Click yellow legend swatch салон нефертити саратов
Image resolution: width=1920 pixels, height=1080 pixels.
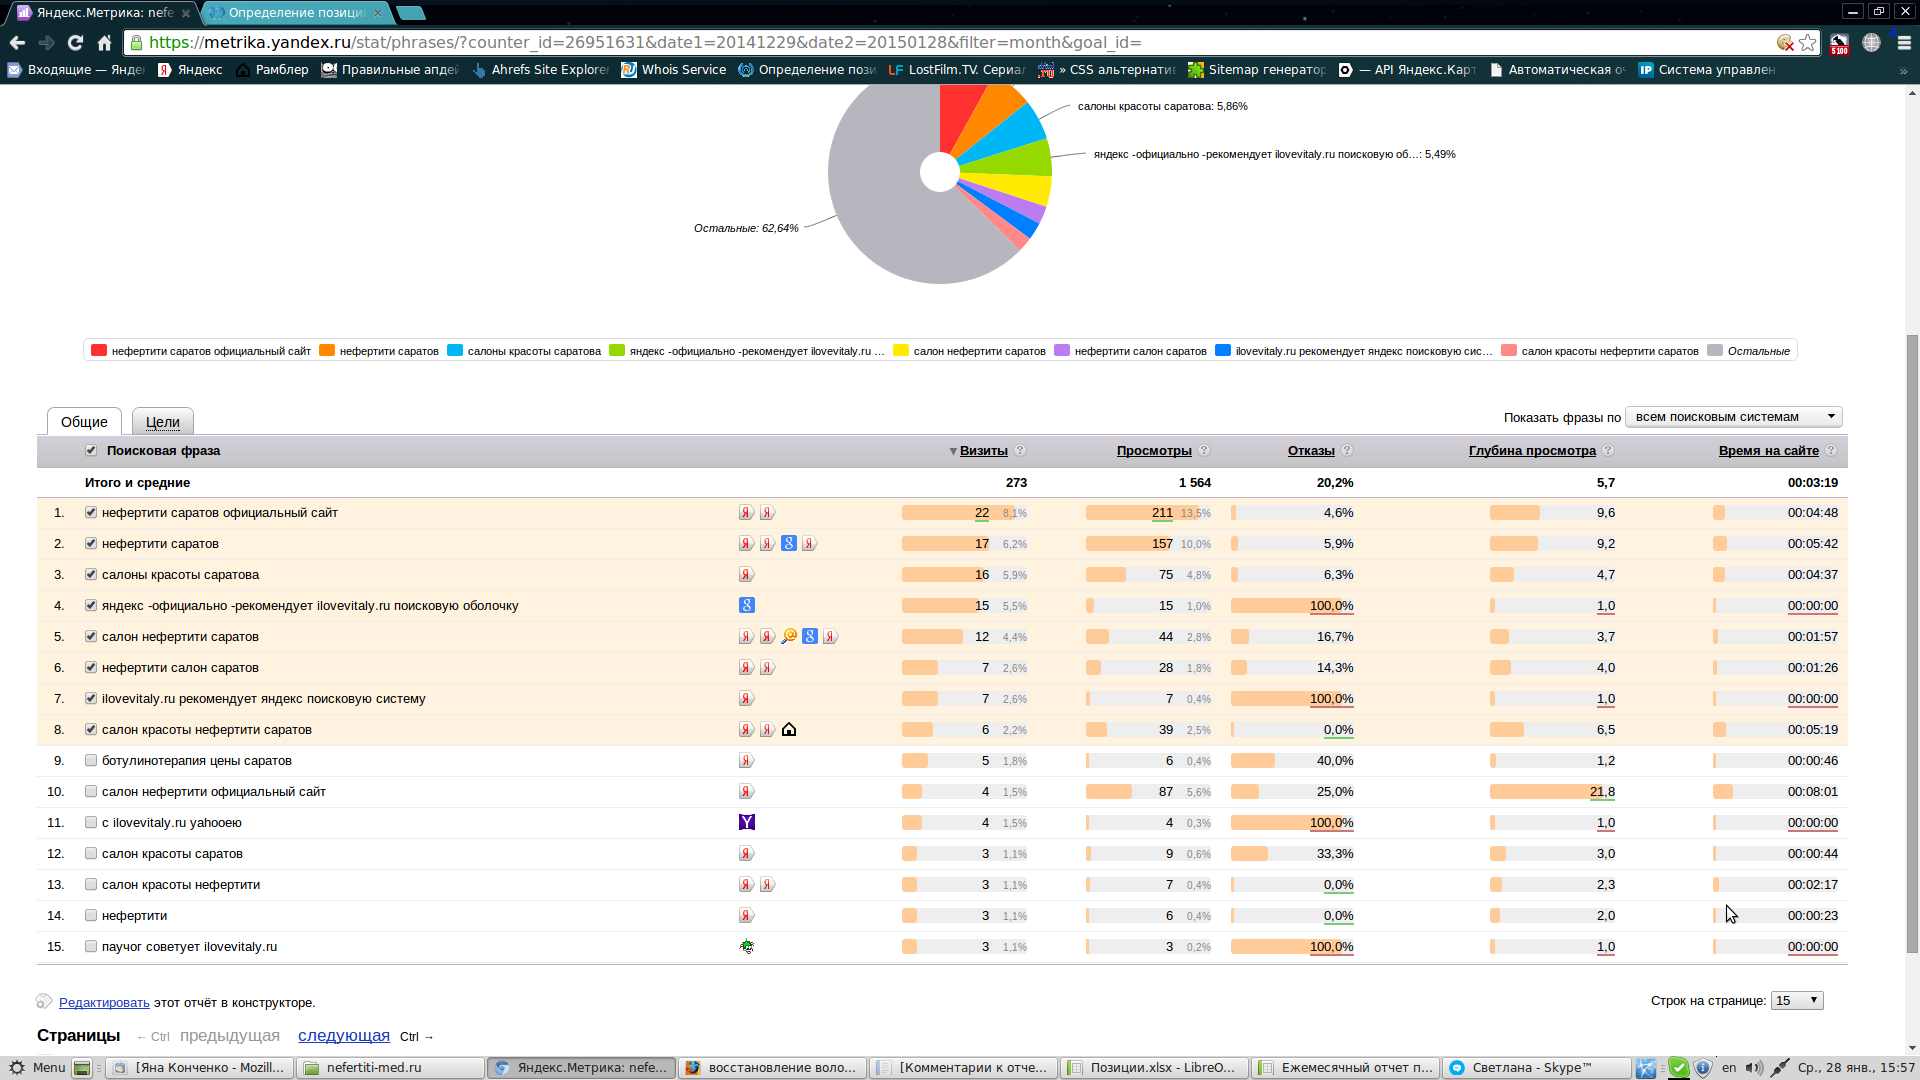click(x=901, y=350)
